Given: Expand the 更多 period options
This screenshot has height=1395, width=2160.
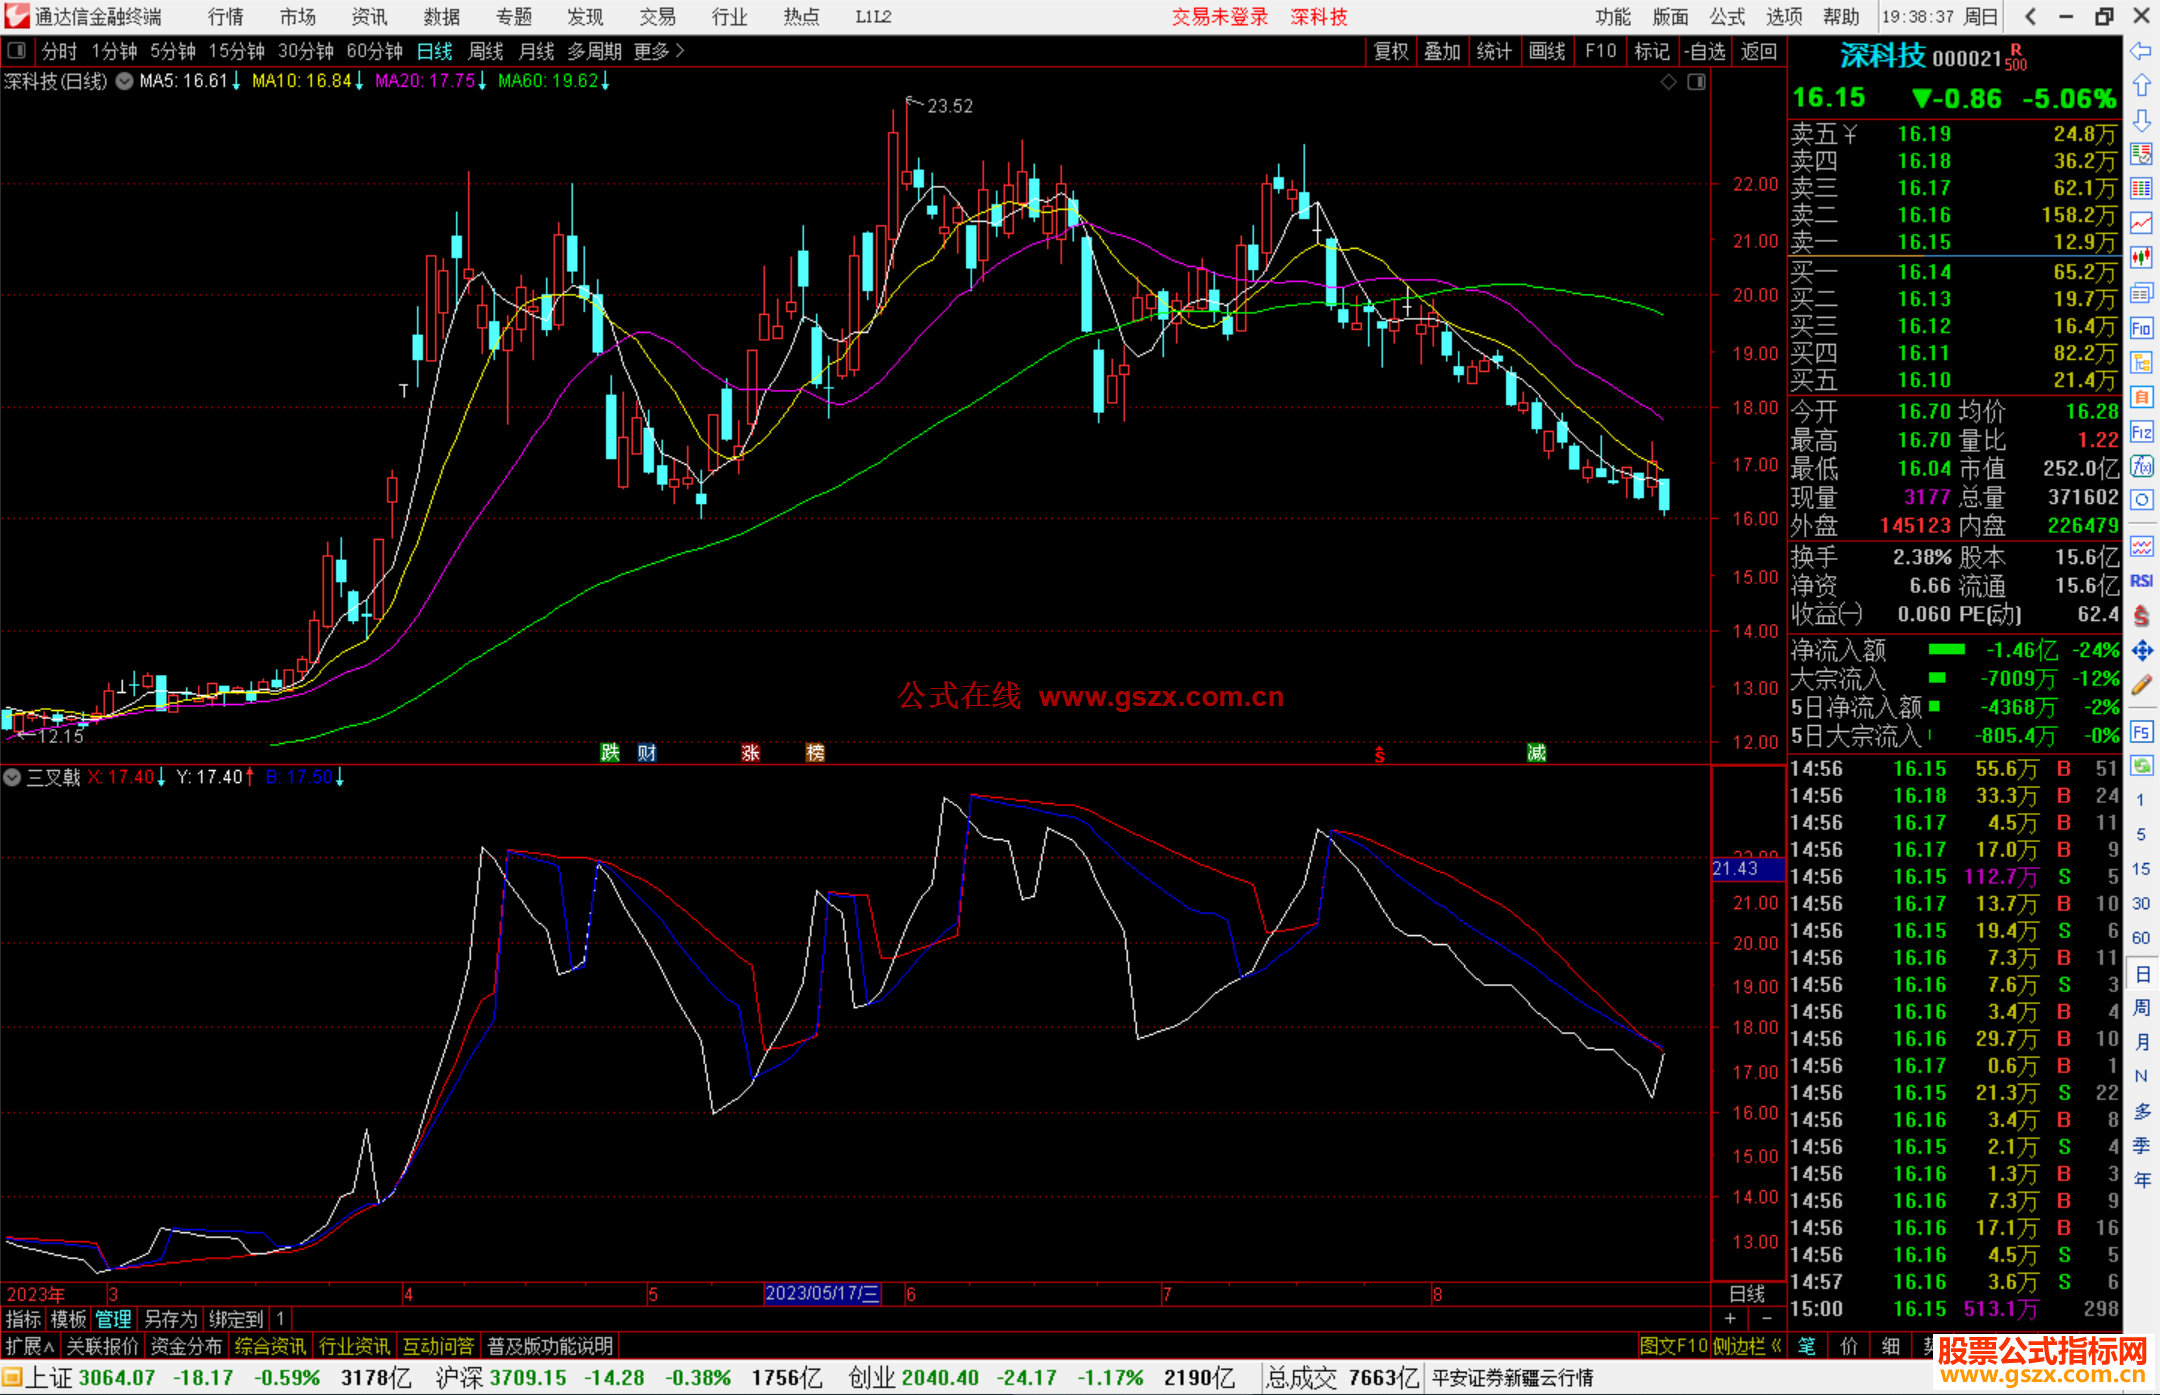Looking at the screenshot, I should (658, 51).
